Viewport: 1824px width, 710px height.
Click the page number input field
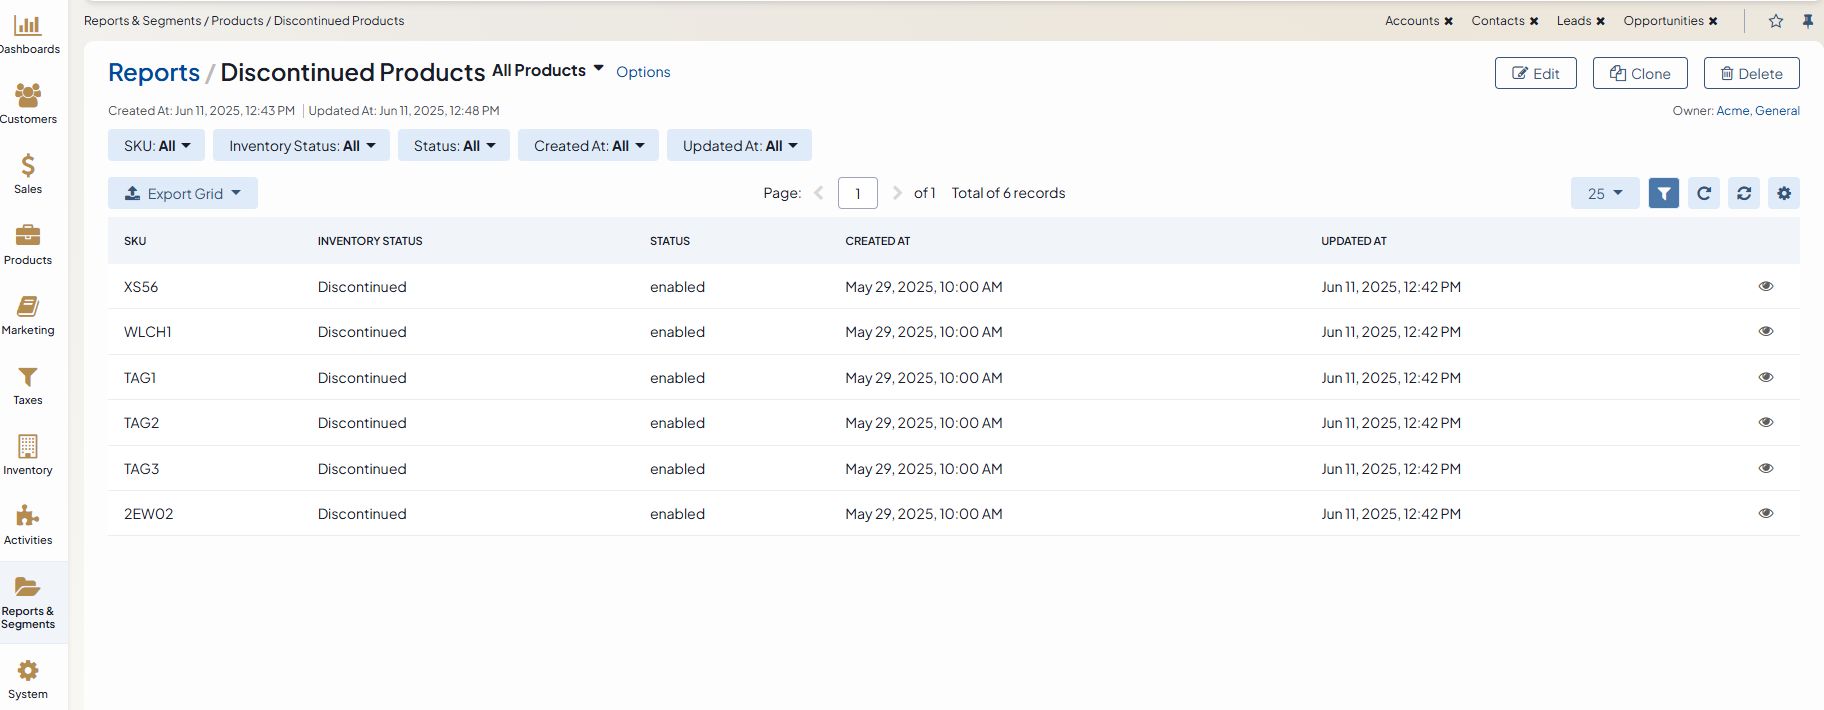coord(857,193)
